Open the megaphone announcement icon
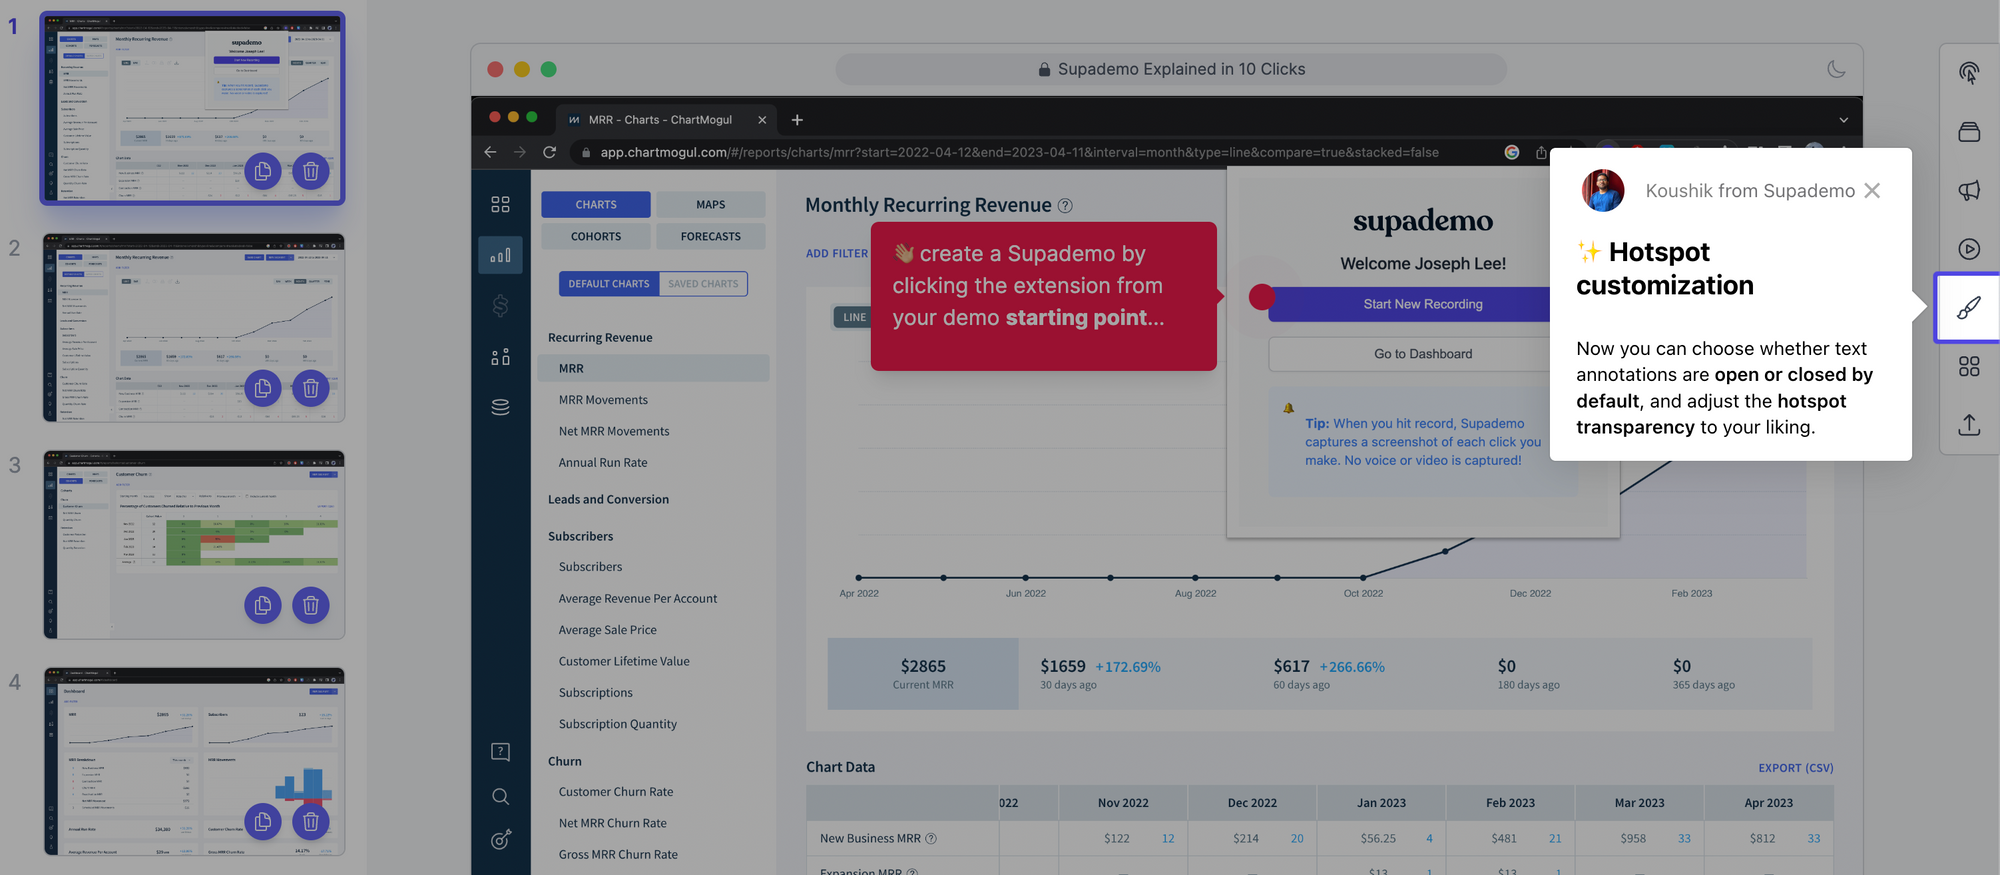This screenshot has height=875, width=2000. [x=1968, y=190]
